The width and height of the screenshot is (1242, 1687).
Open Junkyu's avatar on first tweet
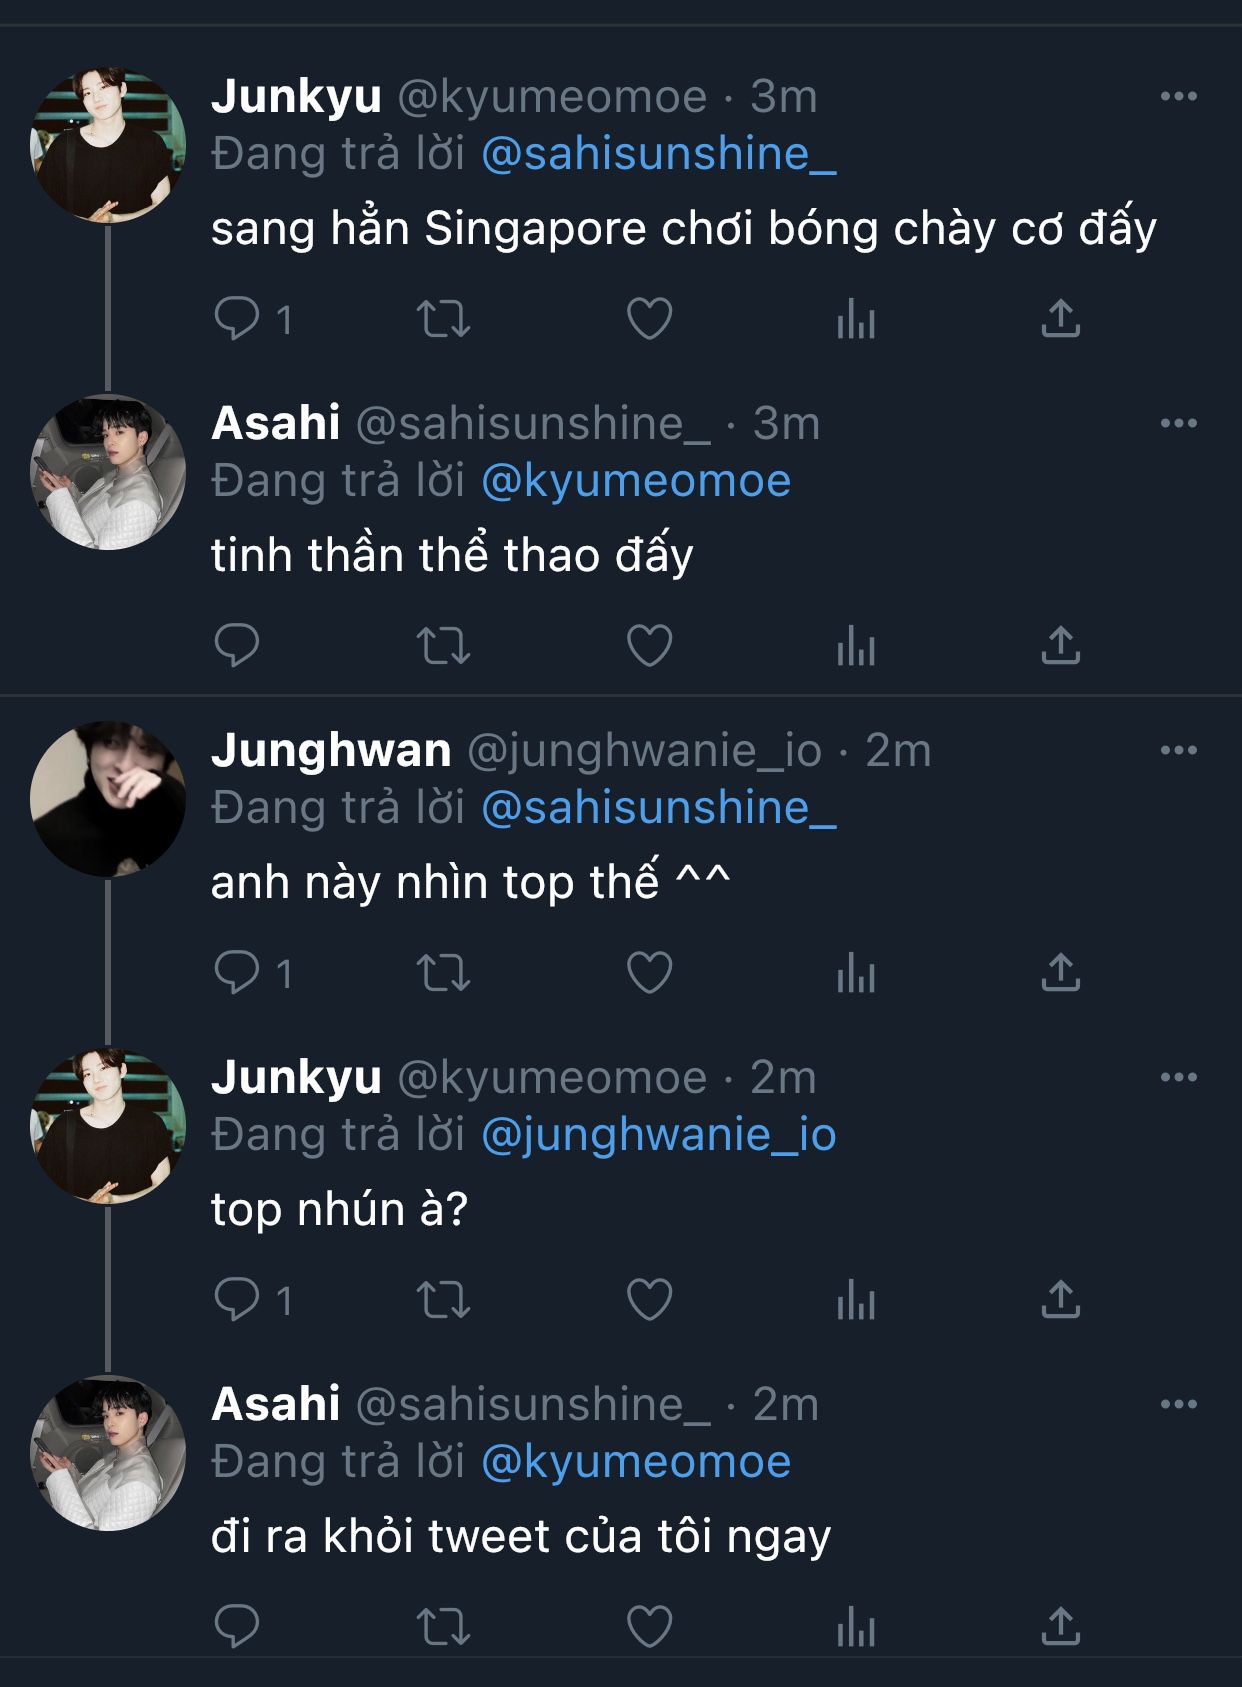click(108, 145)
